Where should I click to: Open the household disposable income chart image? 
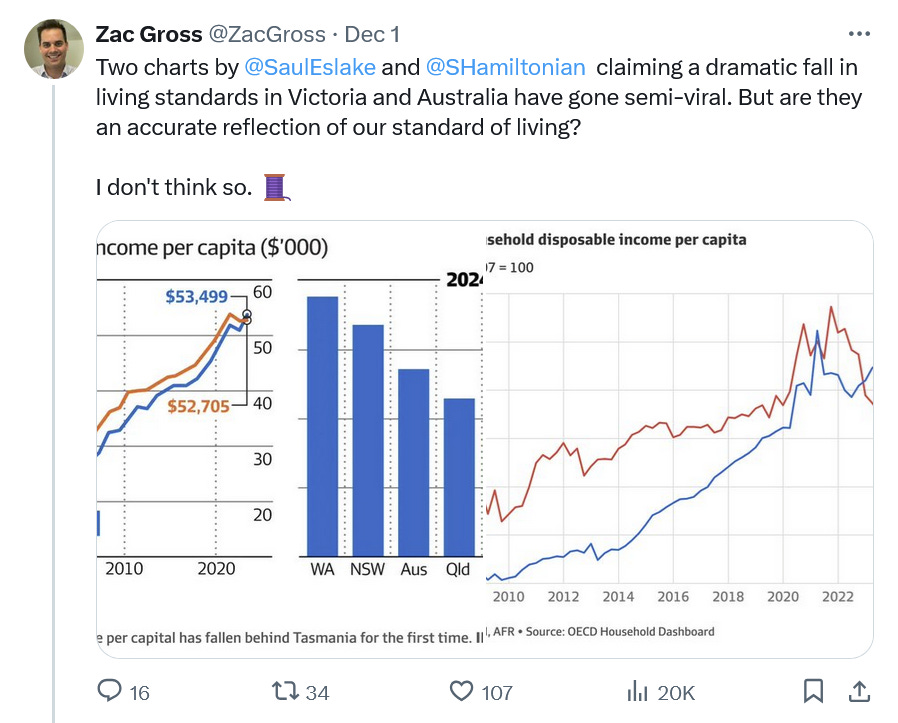(679, 439)
